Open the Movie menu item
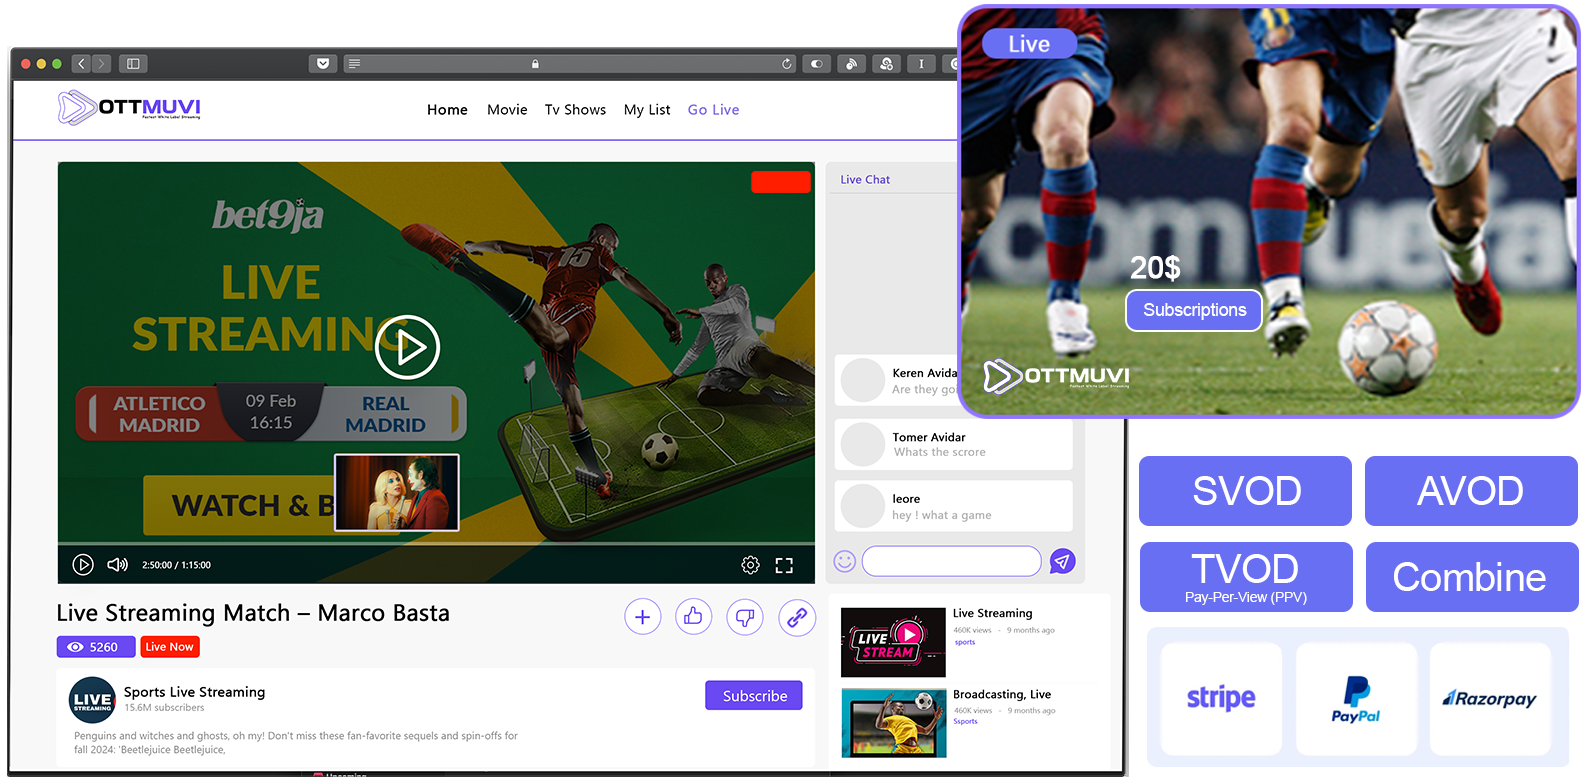The height and width of the screenshot is (780, 1585). [x=507, y=110]
